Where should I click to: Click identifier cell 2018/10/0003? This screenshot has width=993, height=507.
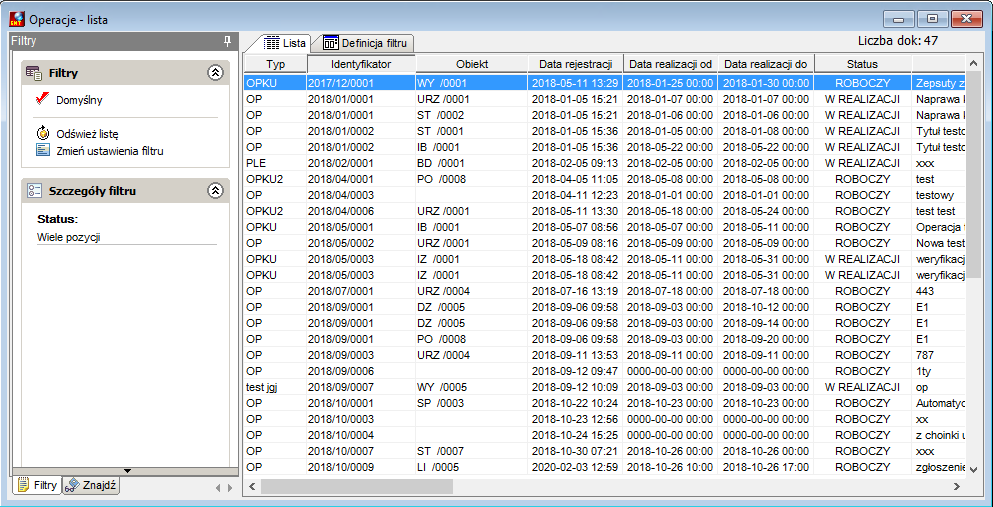point(361,419)
